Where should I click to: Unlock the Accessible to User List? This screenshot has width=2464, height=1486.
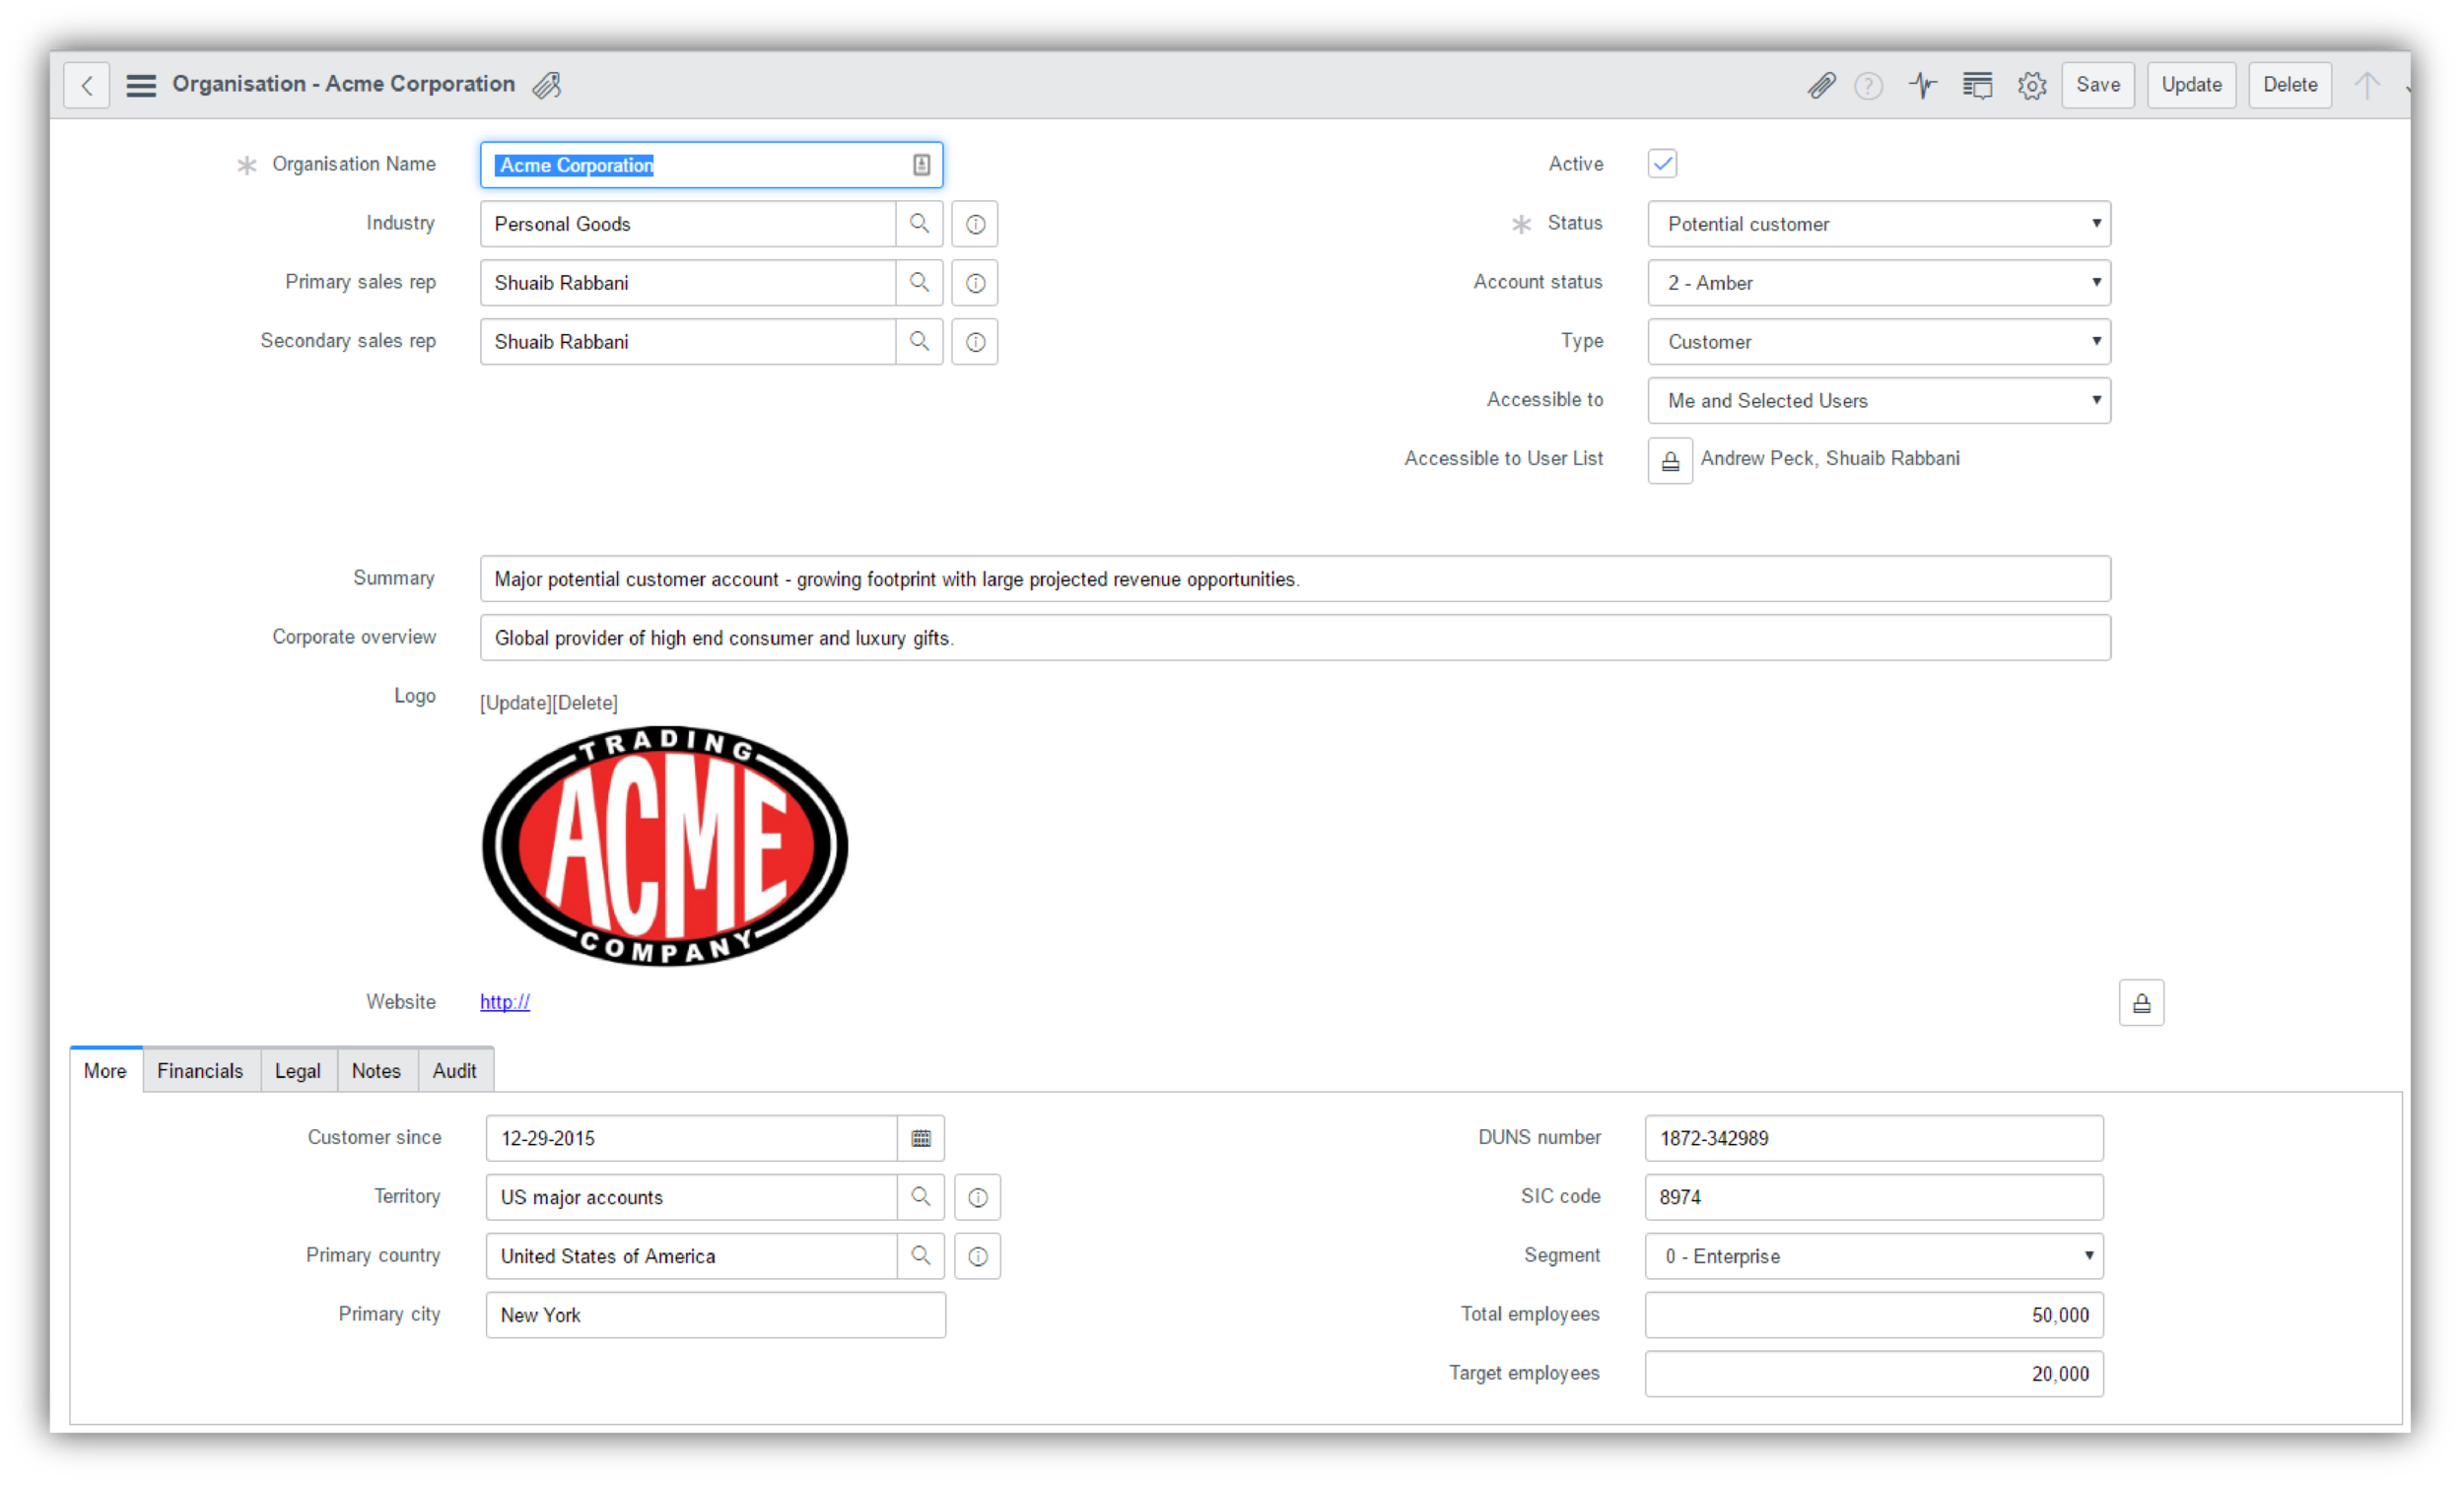coord(1670,461)
